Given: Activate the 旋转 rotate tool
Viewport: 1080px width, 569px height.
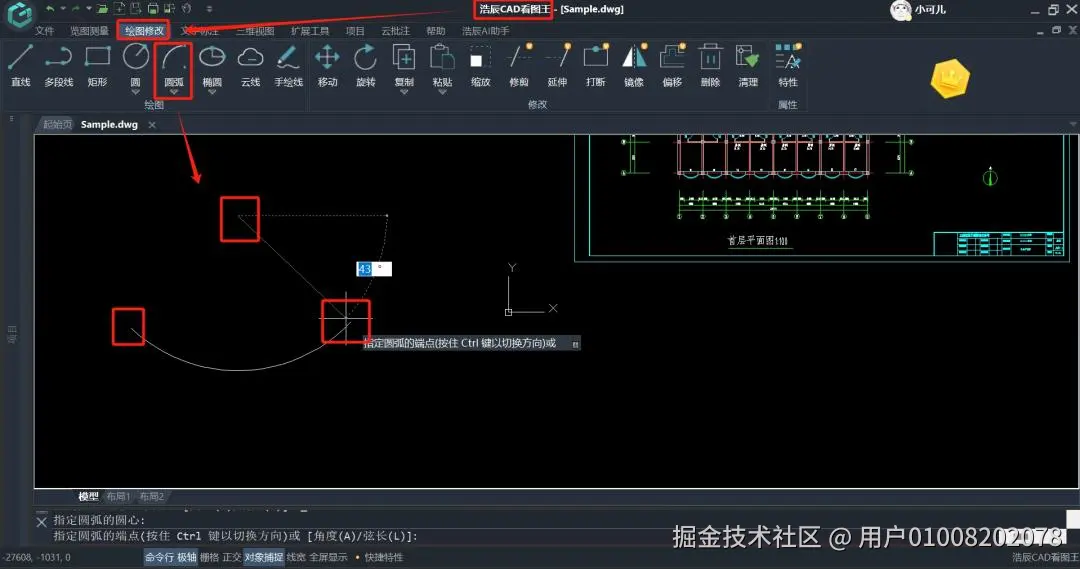Looking at the screenshot, I should point(366,65).
